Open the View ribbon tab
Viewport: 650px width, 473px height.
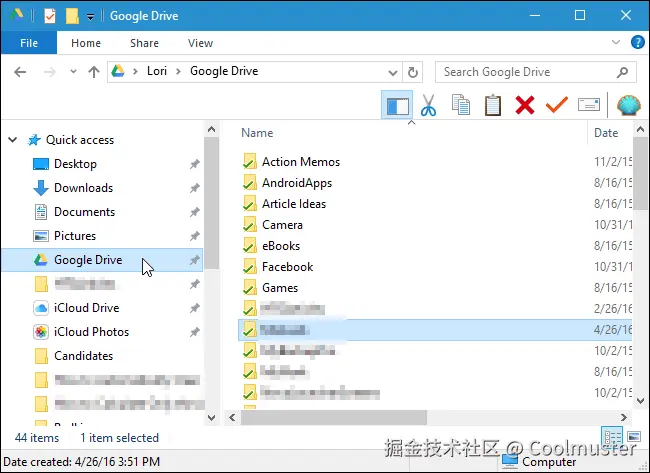click(x=200, y=43)
